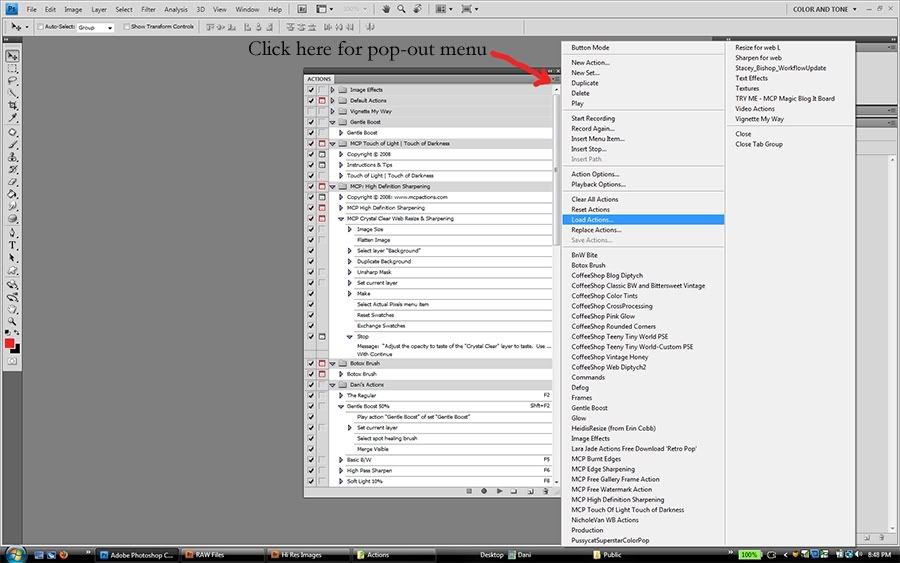Screen dimensions: 900x563
Task: Select the Eyedropper tool
Action: (12, 118)
